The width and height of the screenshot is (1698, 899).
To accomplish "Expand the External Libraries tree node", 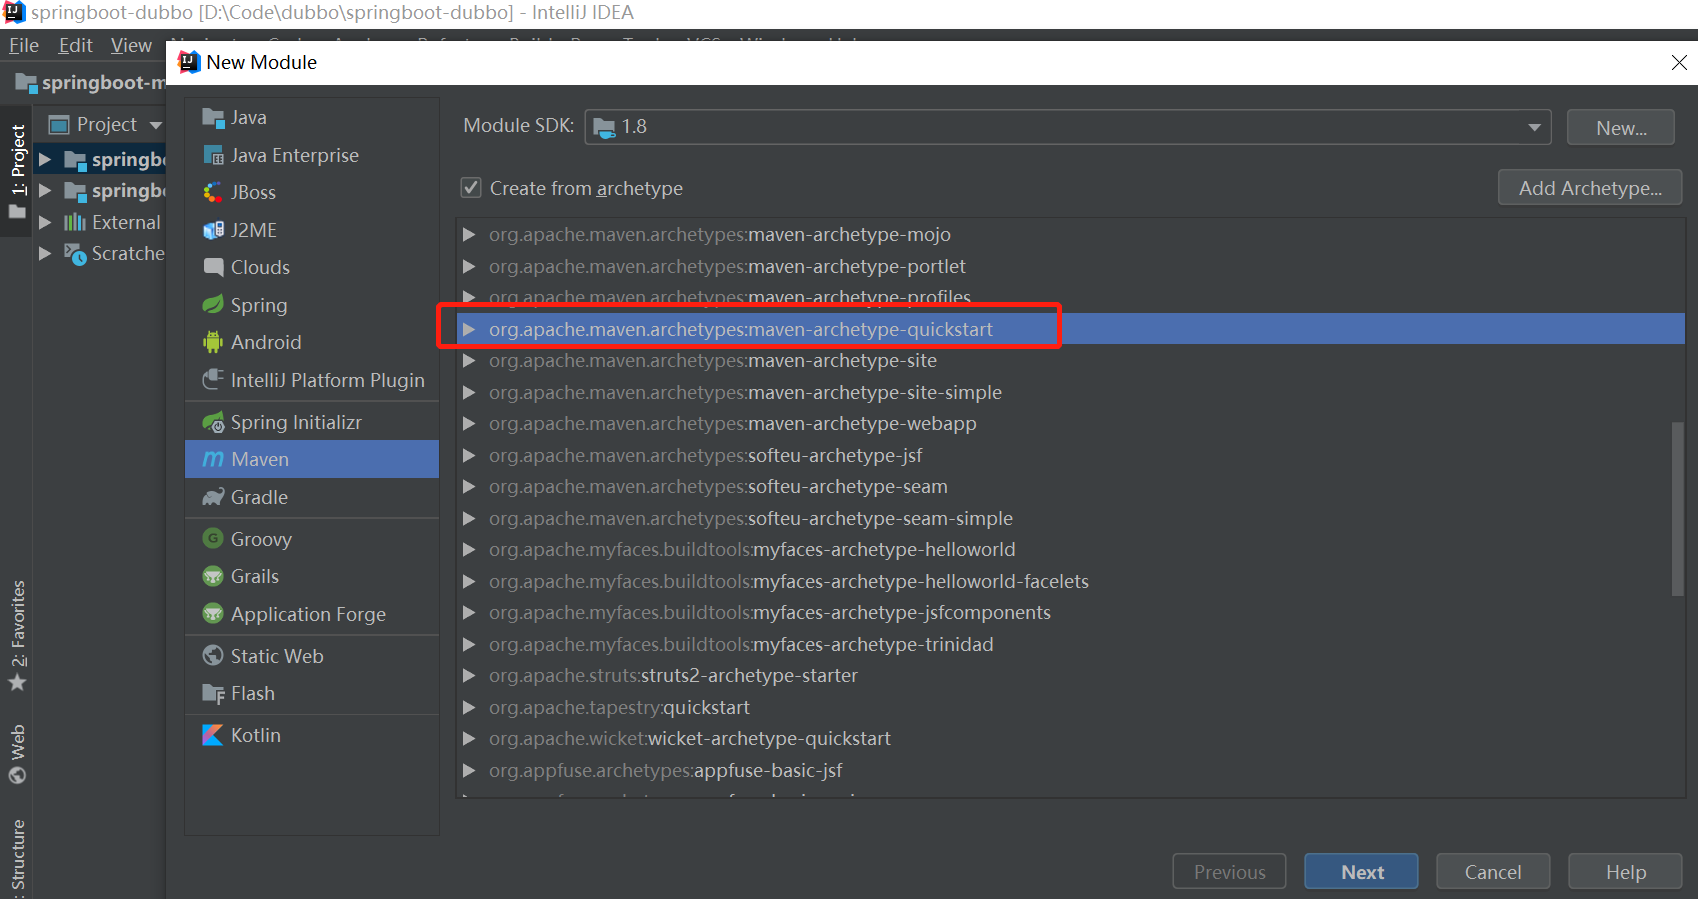I will click(45, 222).
